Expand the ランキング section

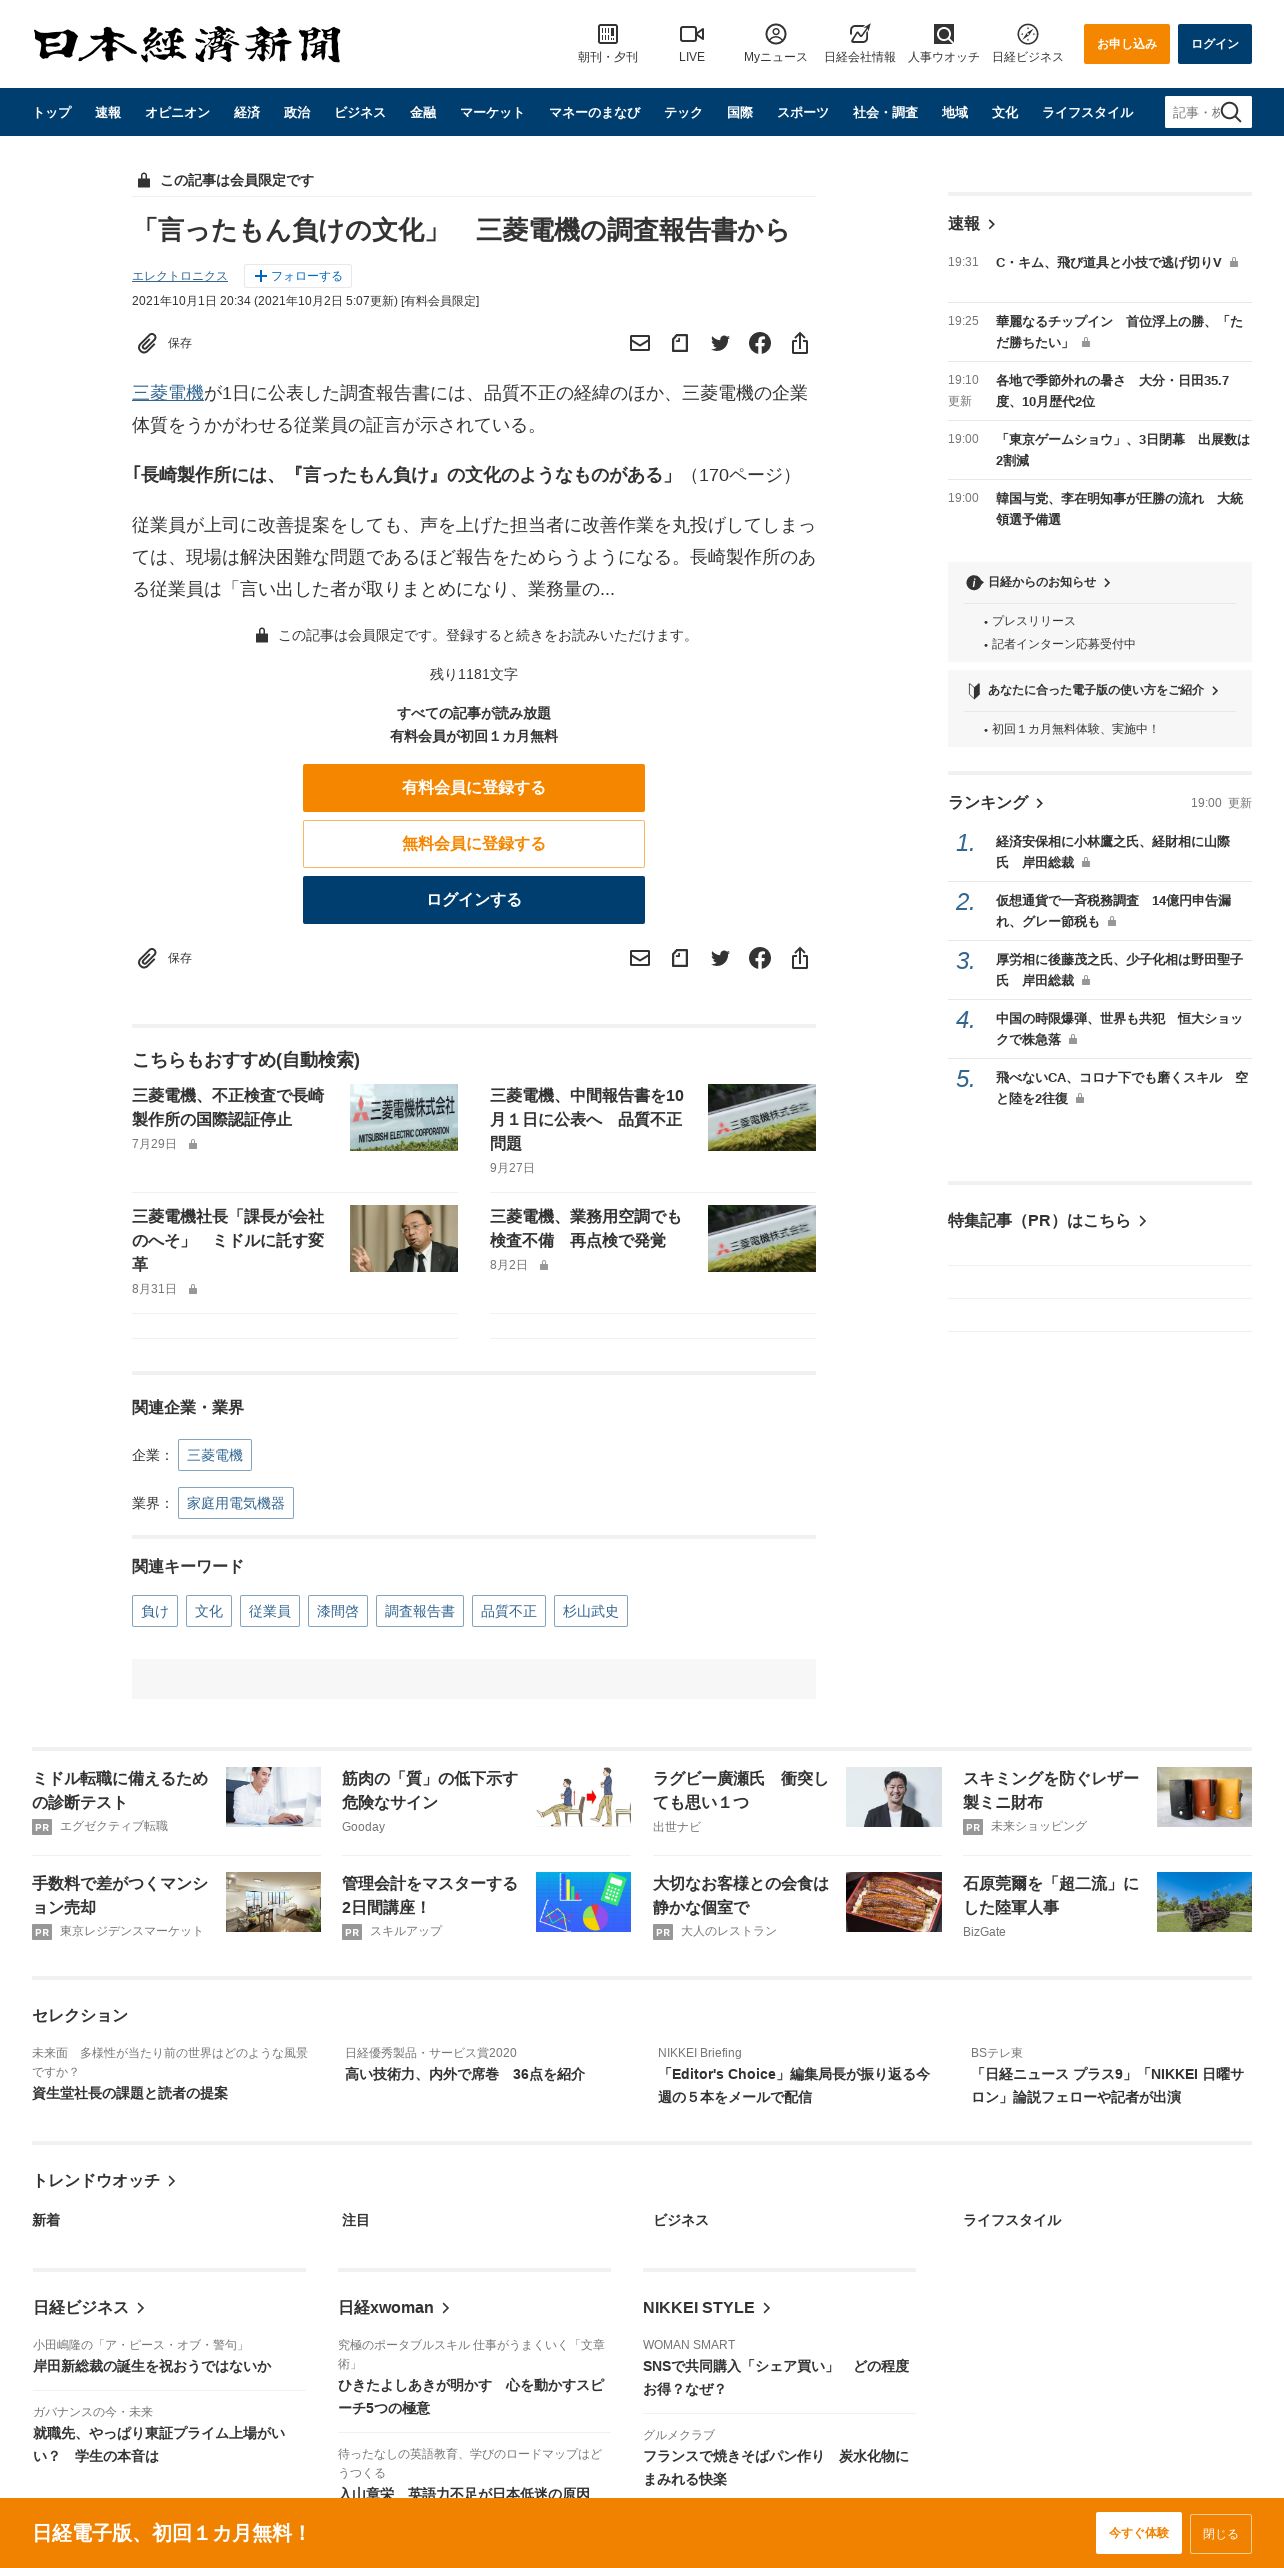pyautogui.click(x=996, y=803)
